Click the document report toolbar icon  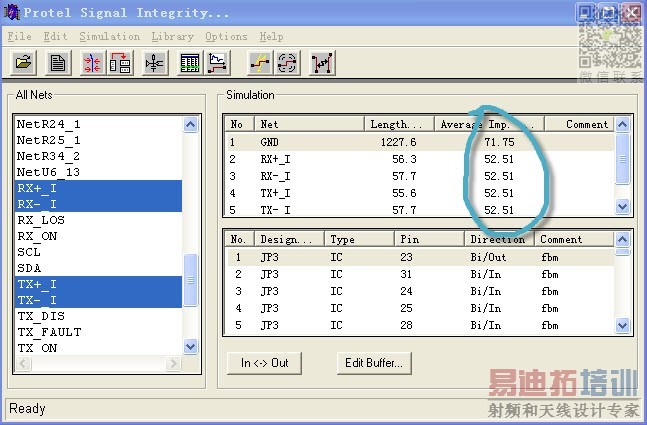[x=58, y=63]
